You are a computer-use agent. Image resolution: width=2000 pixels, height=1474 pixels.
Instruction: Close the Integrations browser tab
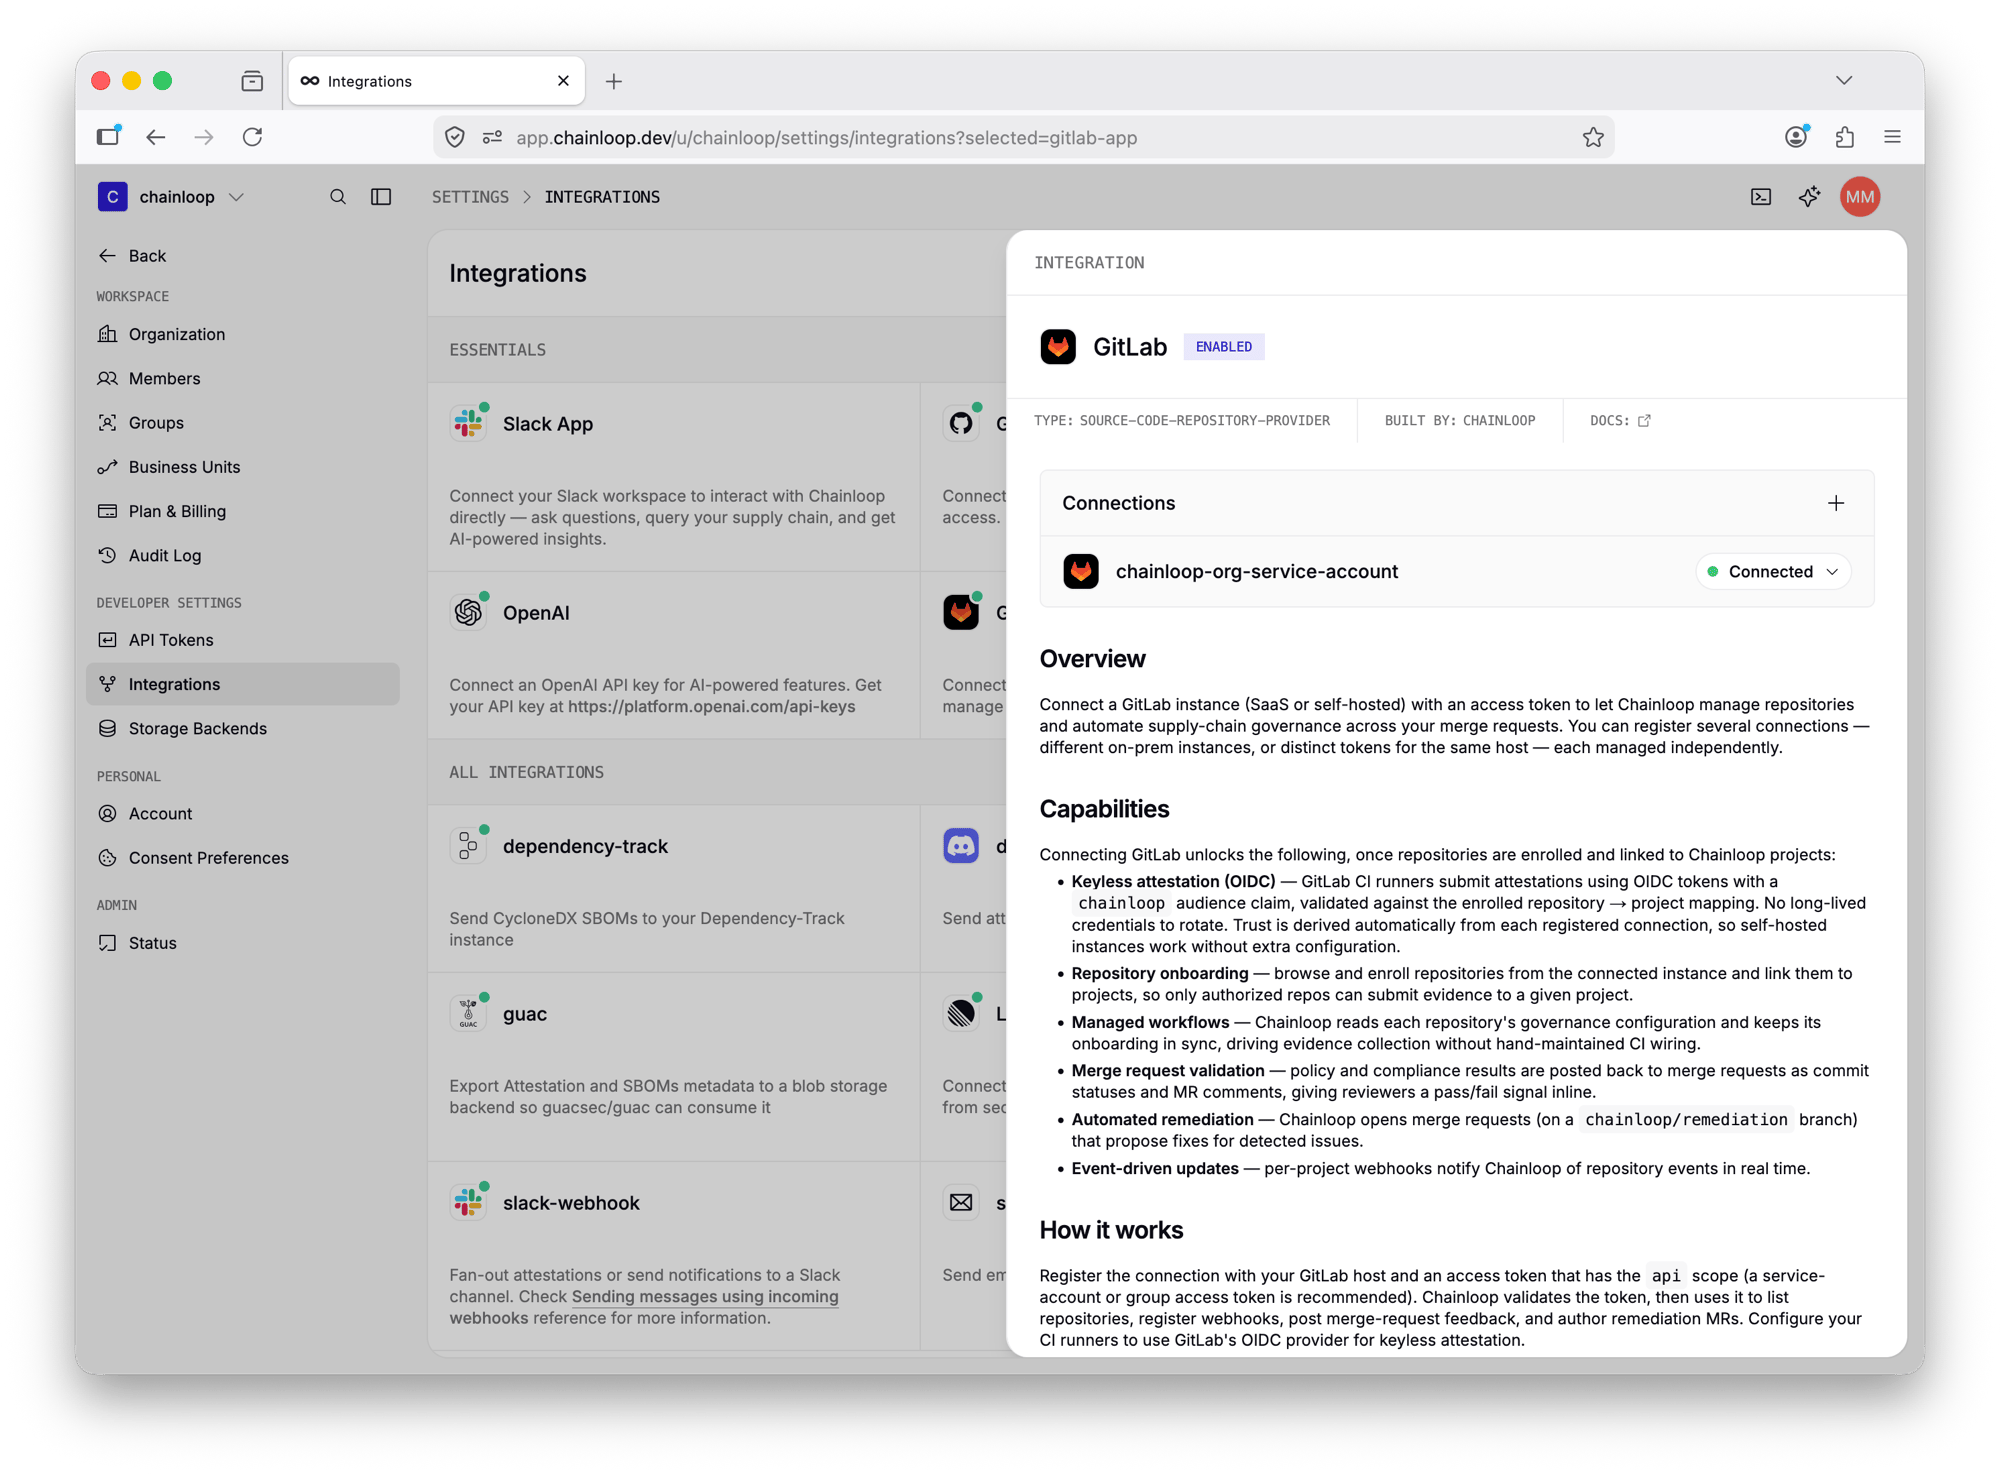point(563,81)
